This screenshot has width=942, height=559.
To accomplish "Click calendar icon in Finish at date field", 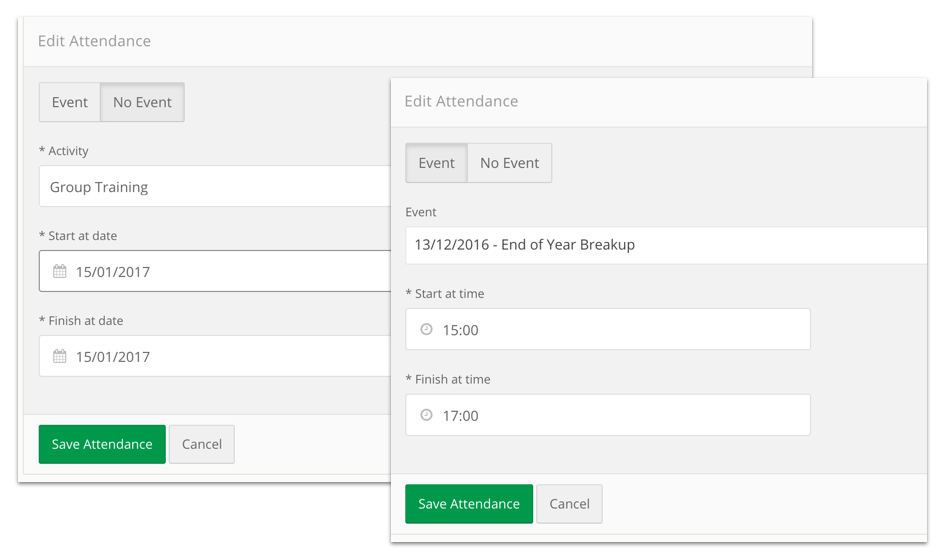I will tap(59, 356).
